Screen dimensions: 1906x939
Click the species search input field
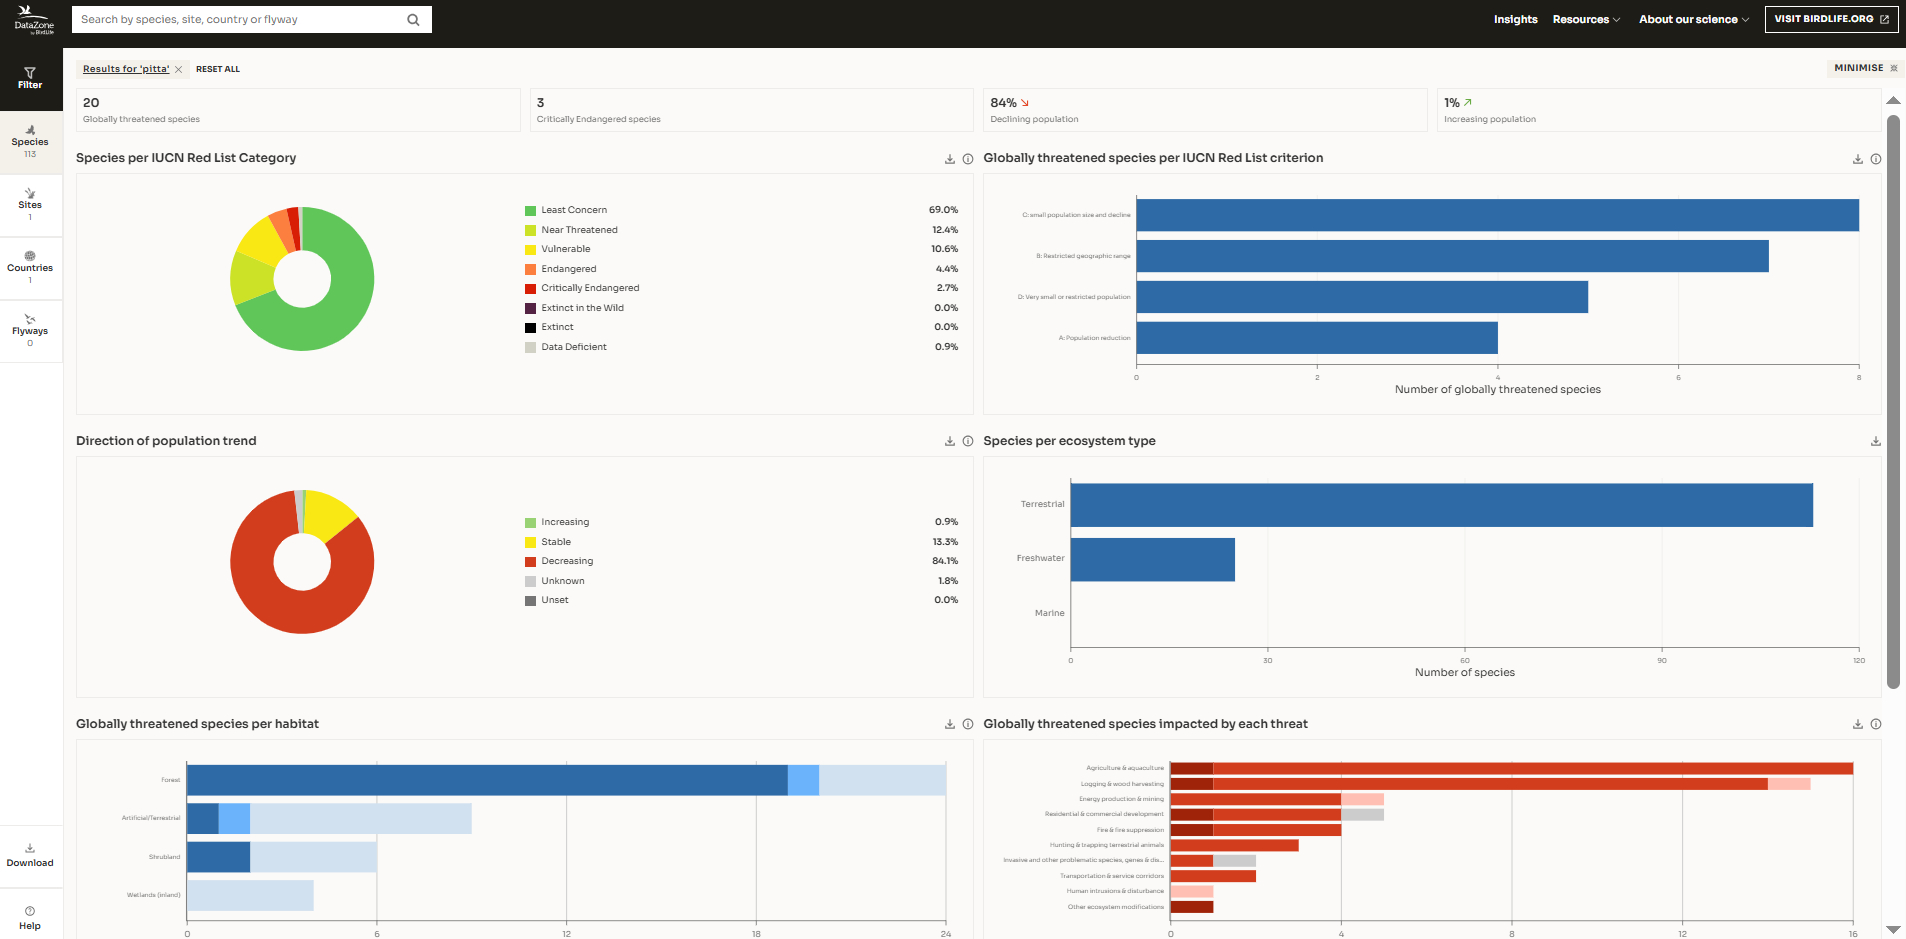[x=240, y=20]
